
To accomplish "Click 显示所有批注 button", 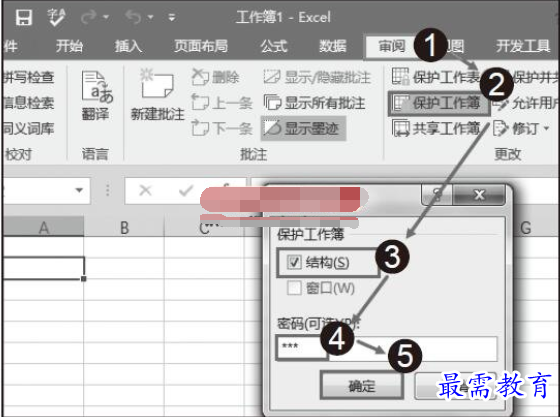I will [x=314, y=103].
